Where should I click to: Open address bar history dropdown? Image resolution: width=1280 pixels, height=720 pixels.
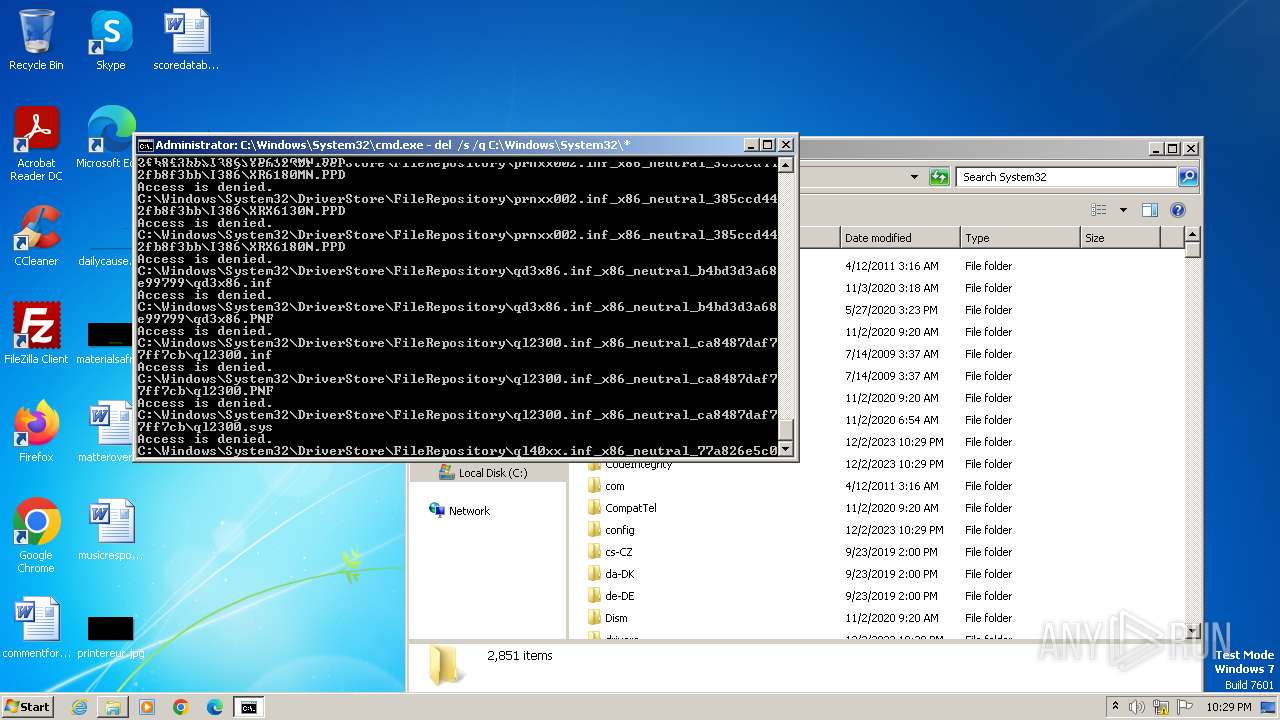(914, 177)
